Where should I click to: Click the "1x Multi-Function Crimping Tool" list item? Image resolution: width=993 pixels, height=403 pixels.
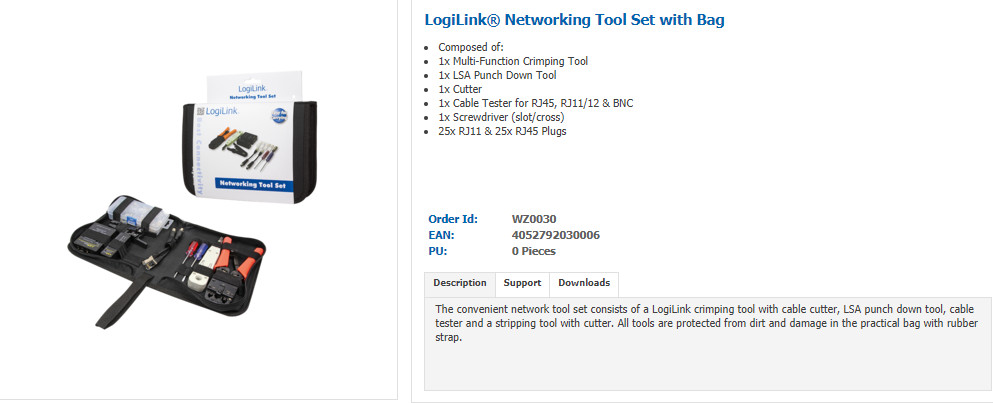(x=513, y=61)
